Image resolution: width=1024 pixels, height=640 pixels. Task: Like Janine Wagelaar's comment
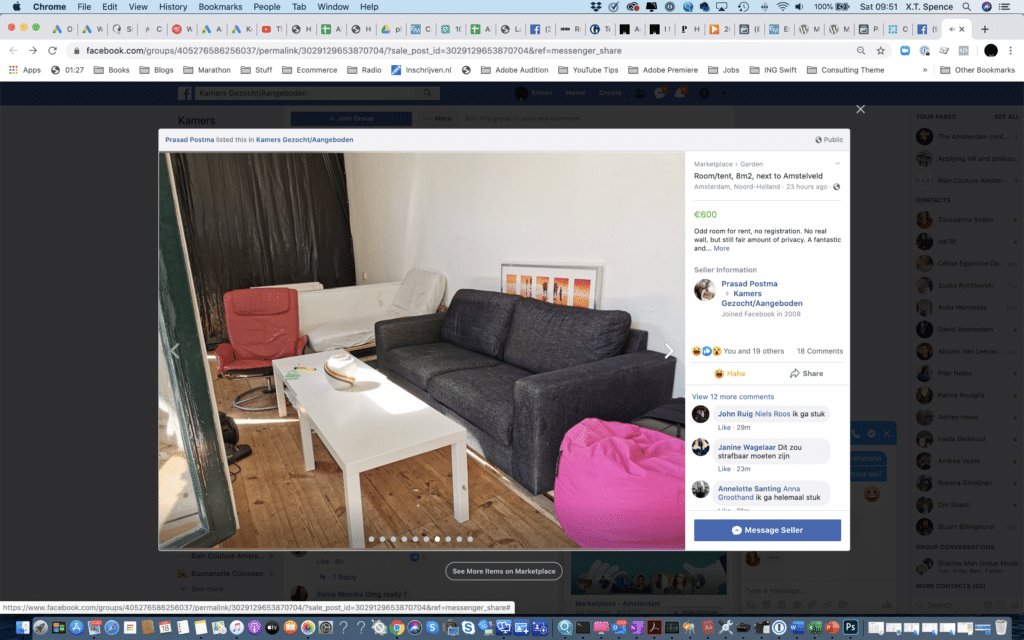click(x=724, y=469)
